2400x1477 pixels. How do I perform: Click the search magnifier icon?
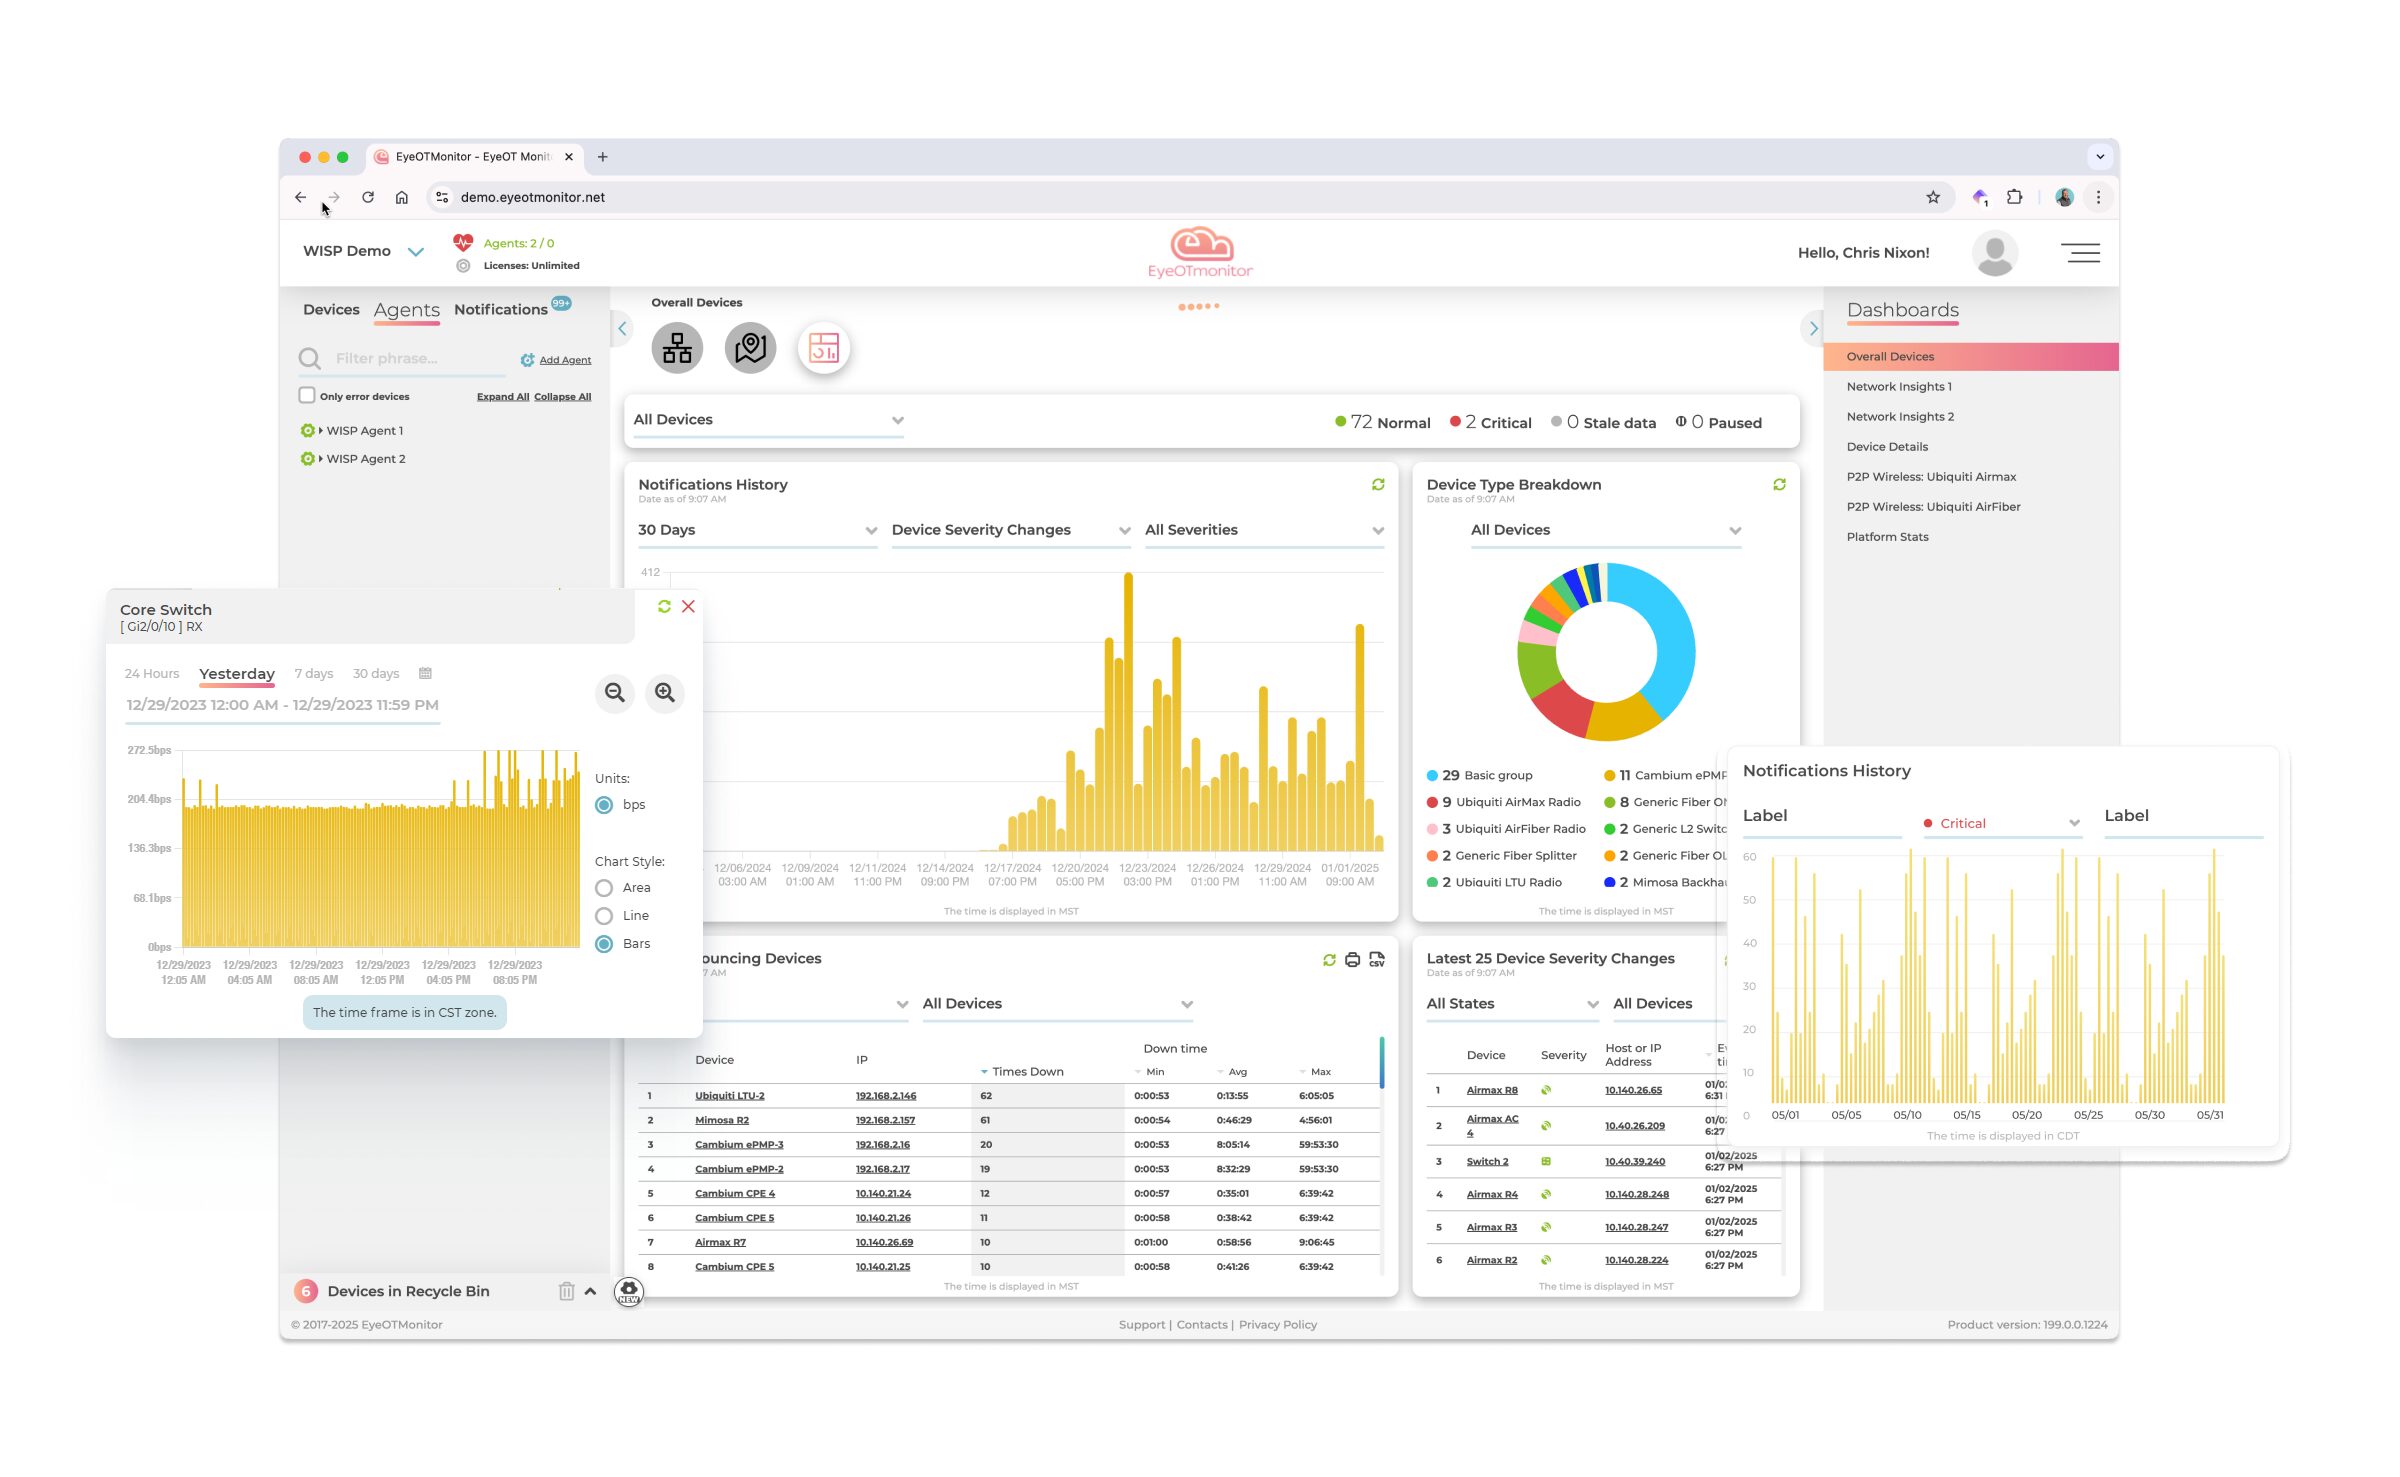coord(310,359)
